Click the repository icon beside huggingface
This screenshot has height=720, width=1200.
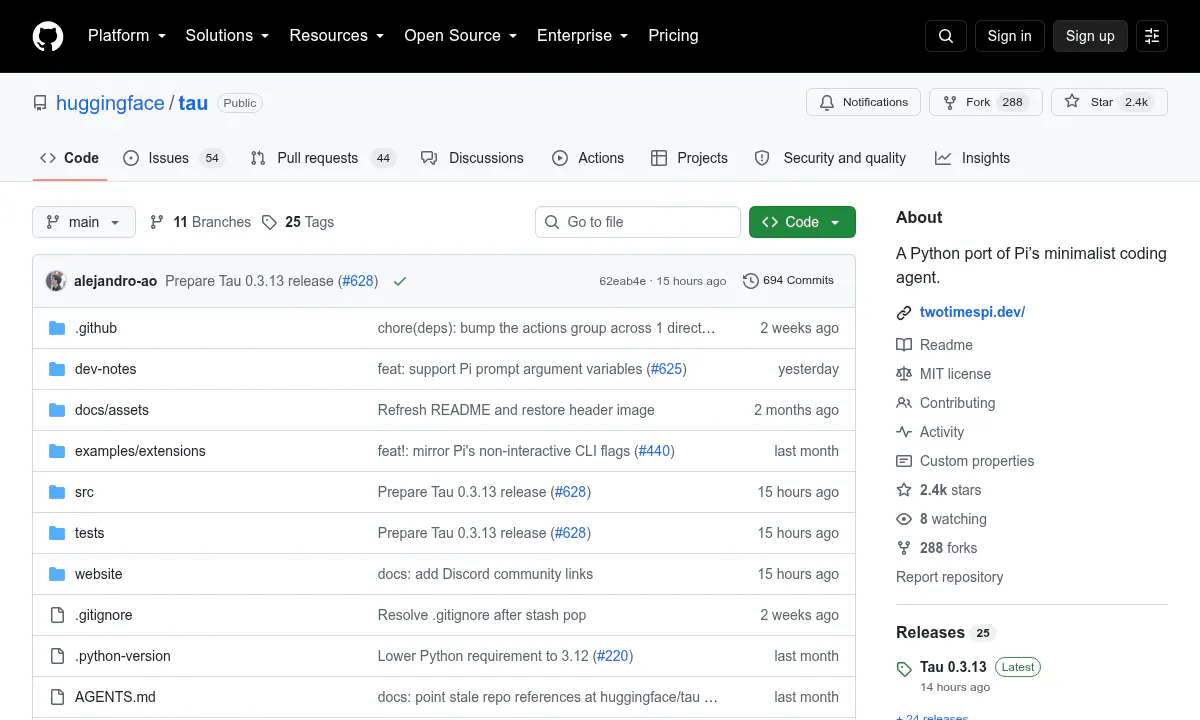point(40,103)
